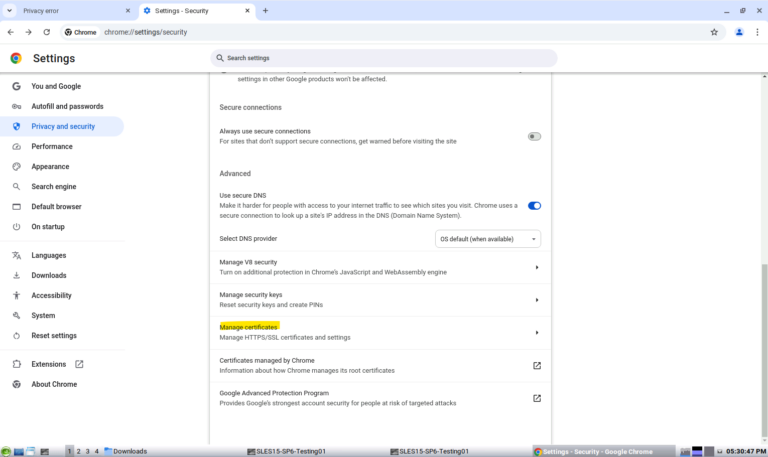
Task: Enable Always use secure connections toggle
Action: [534, 137]
